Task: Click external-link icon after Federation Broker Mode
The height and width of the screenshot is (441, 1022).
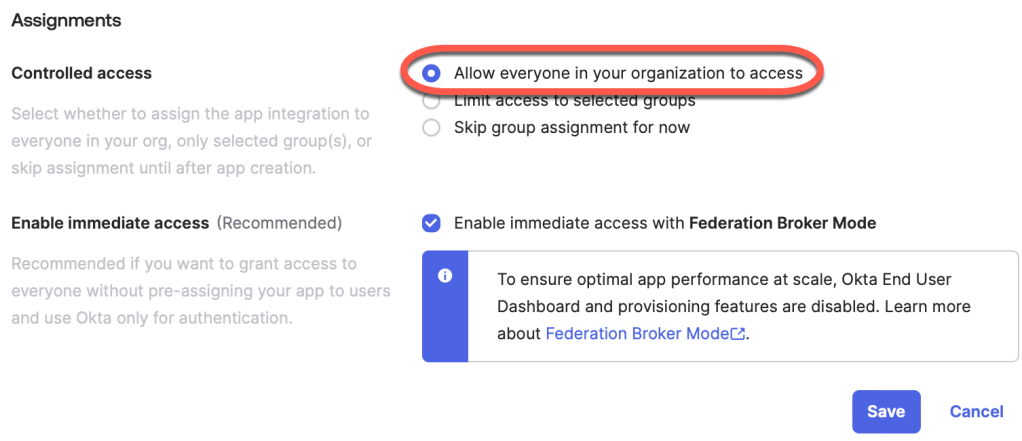Action: pos(738,335)
